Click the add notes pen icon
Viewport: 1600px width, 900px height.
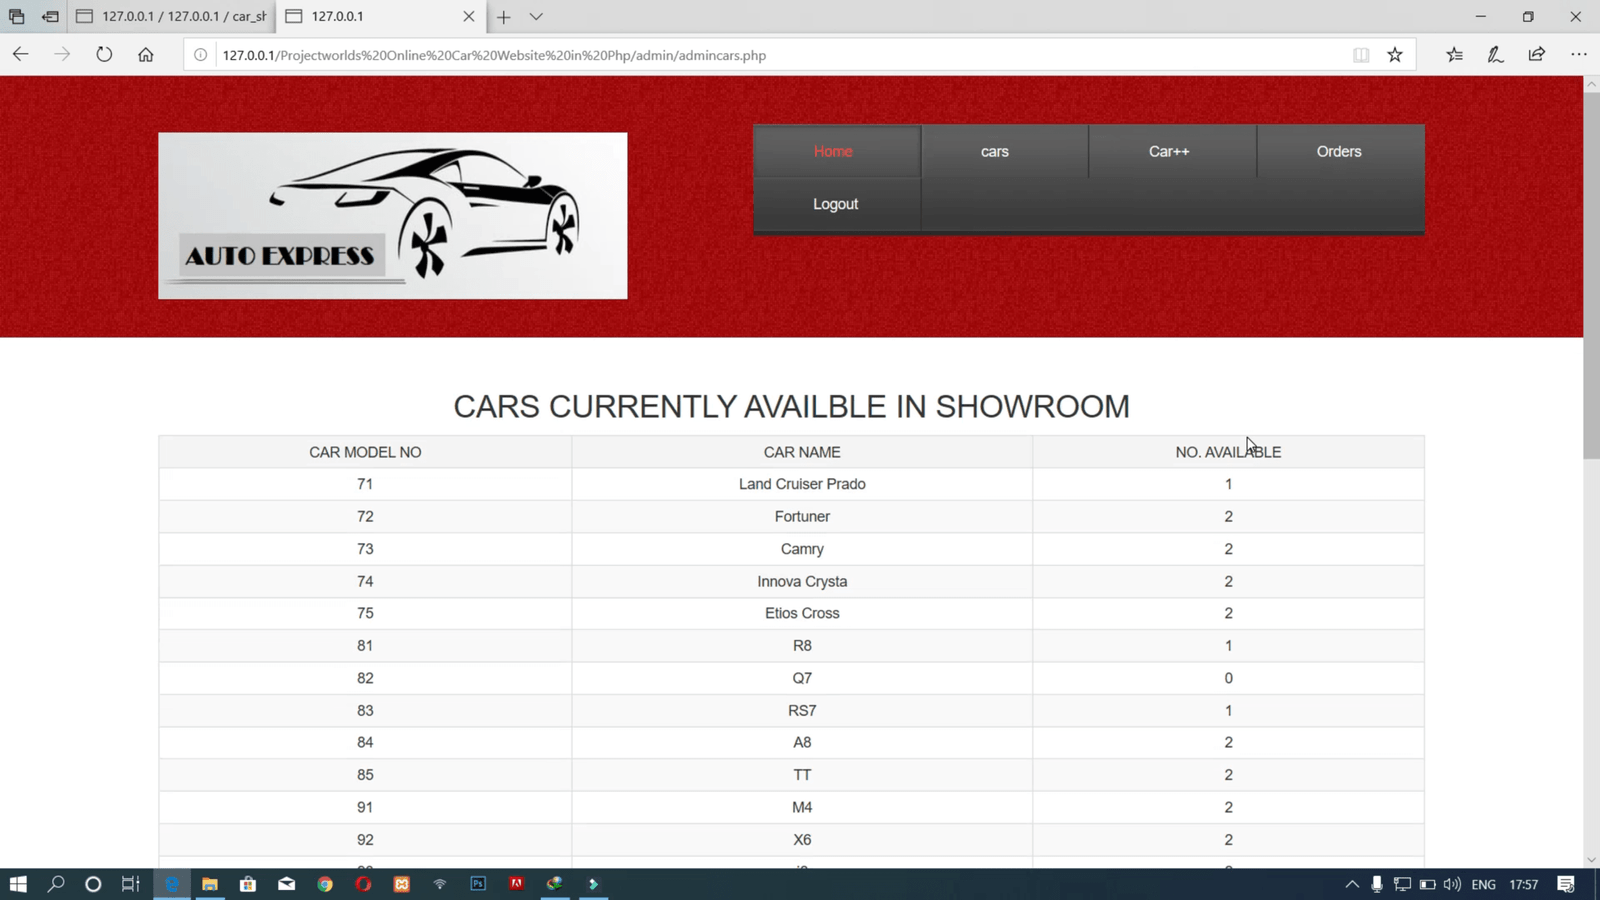(x=1495, y=55)
